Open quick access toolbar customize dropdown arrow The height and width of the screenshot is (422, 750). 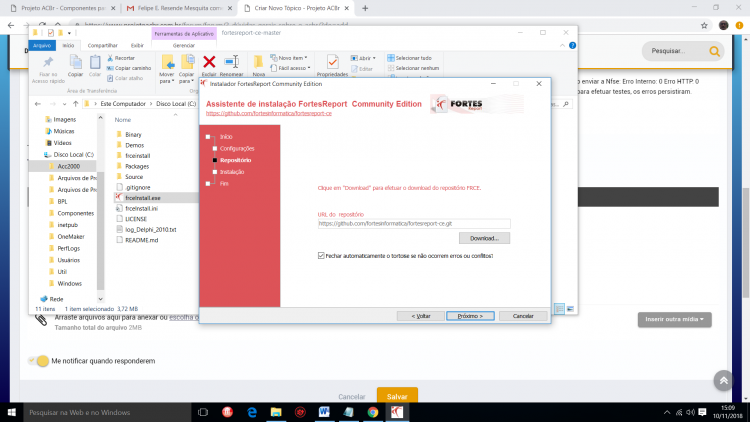coord(69,33)
